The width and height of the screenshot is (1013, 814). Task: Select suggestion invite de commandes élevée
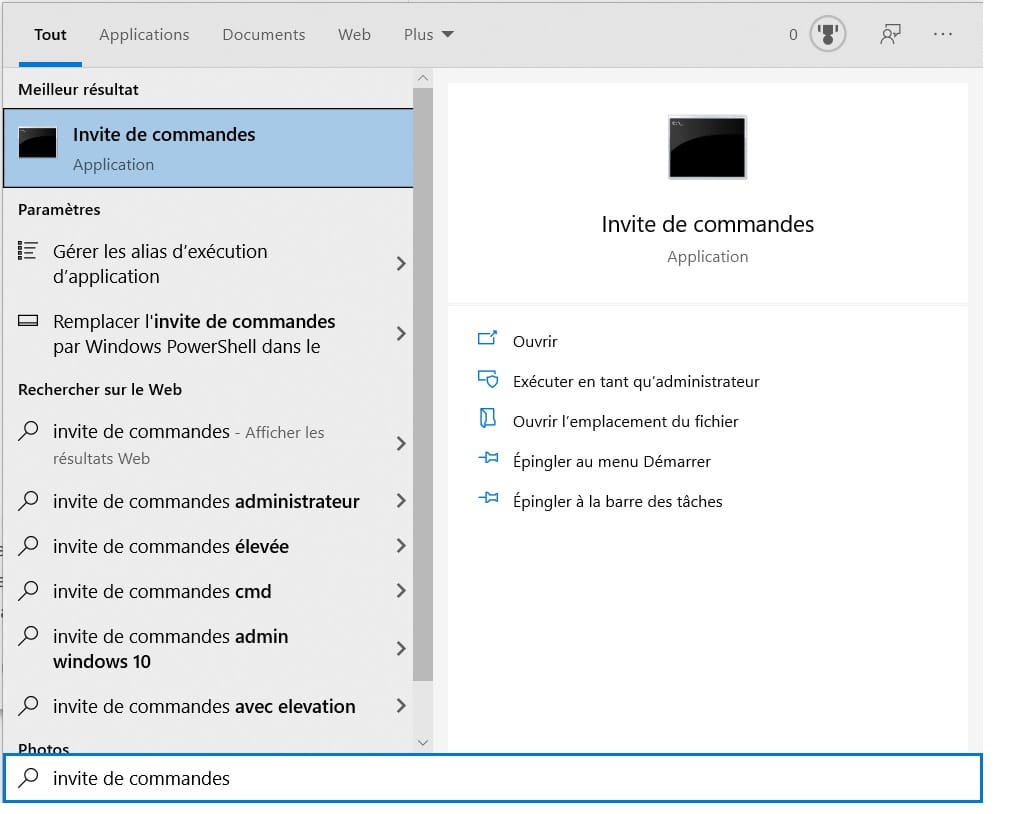[x=208, y=547]
